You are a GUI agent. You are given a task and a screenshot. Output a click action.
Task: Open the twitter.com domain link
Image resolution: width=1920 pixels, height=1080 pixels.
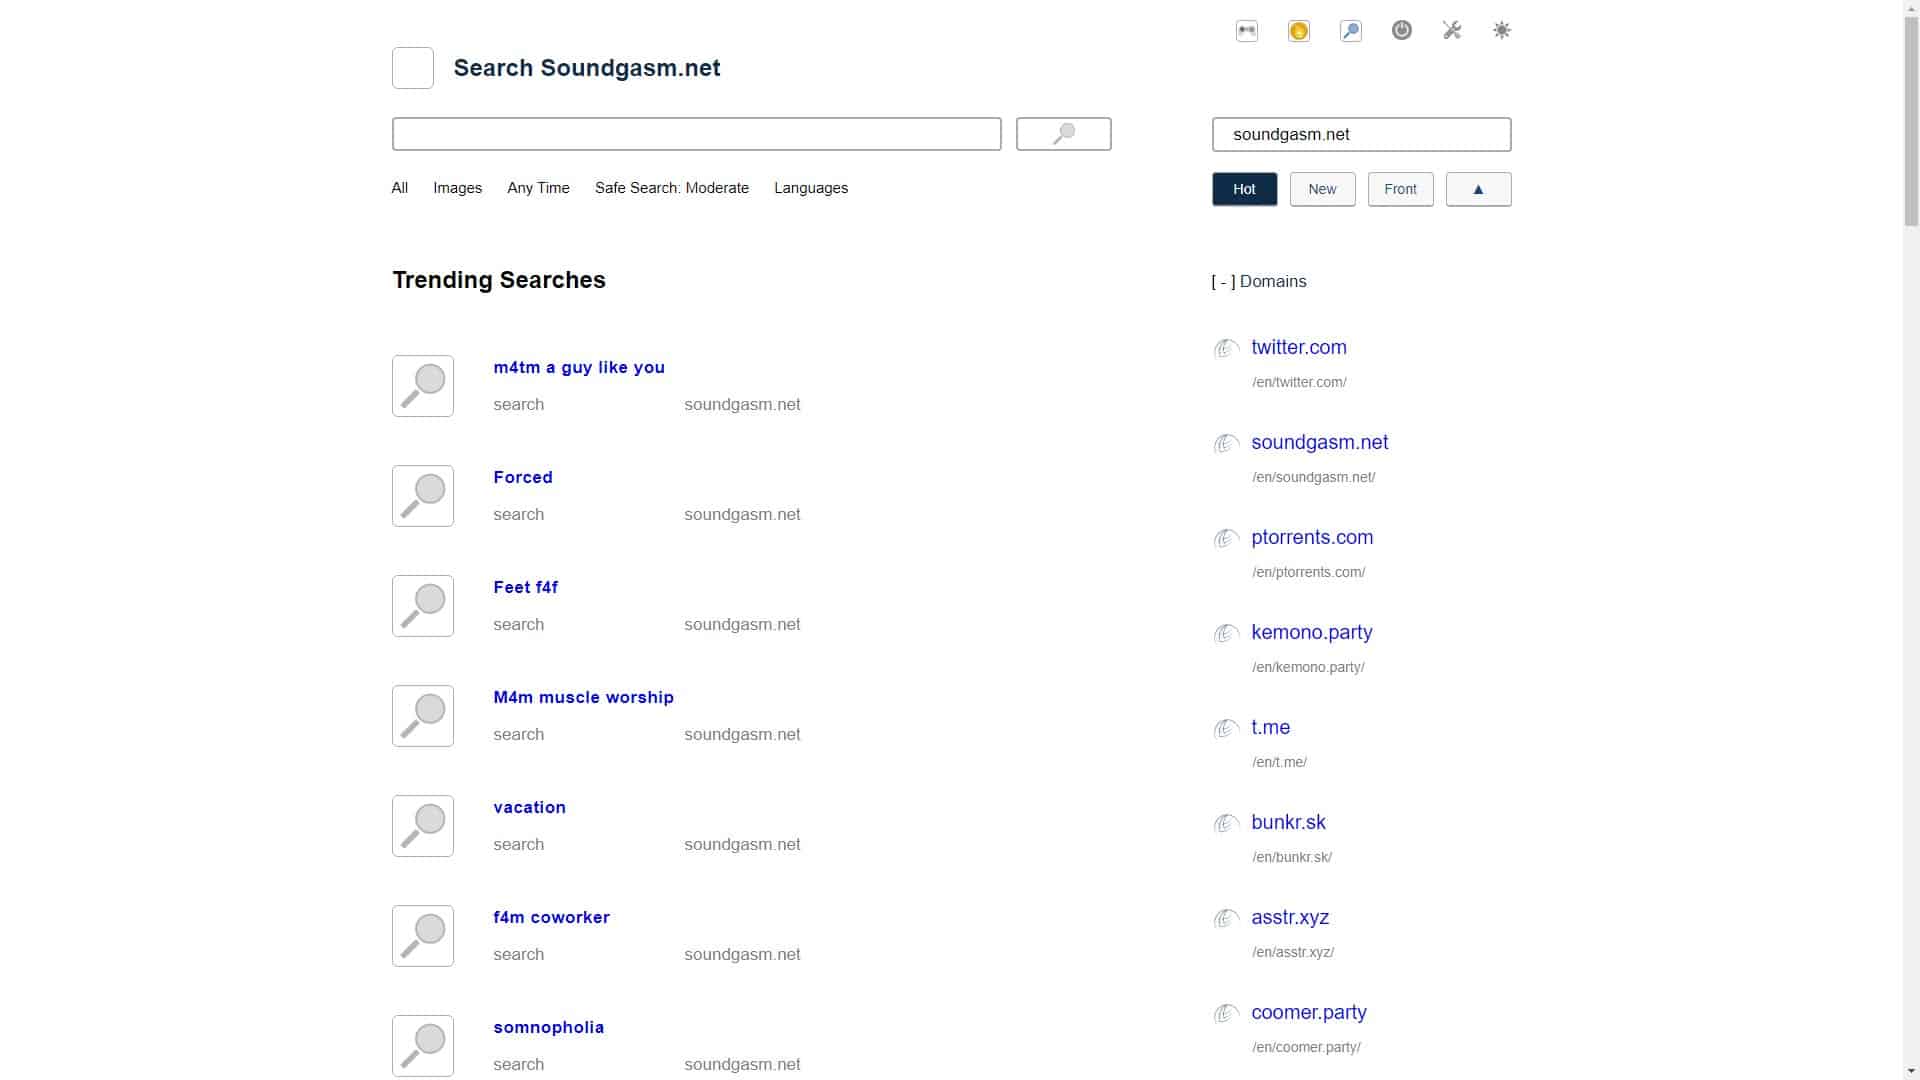click(x=1298, y=347)
